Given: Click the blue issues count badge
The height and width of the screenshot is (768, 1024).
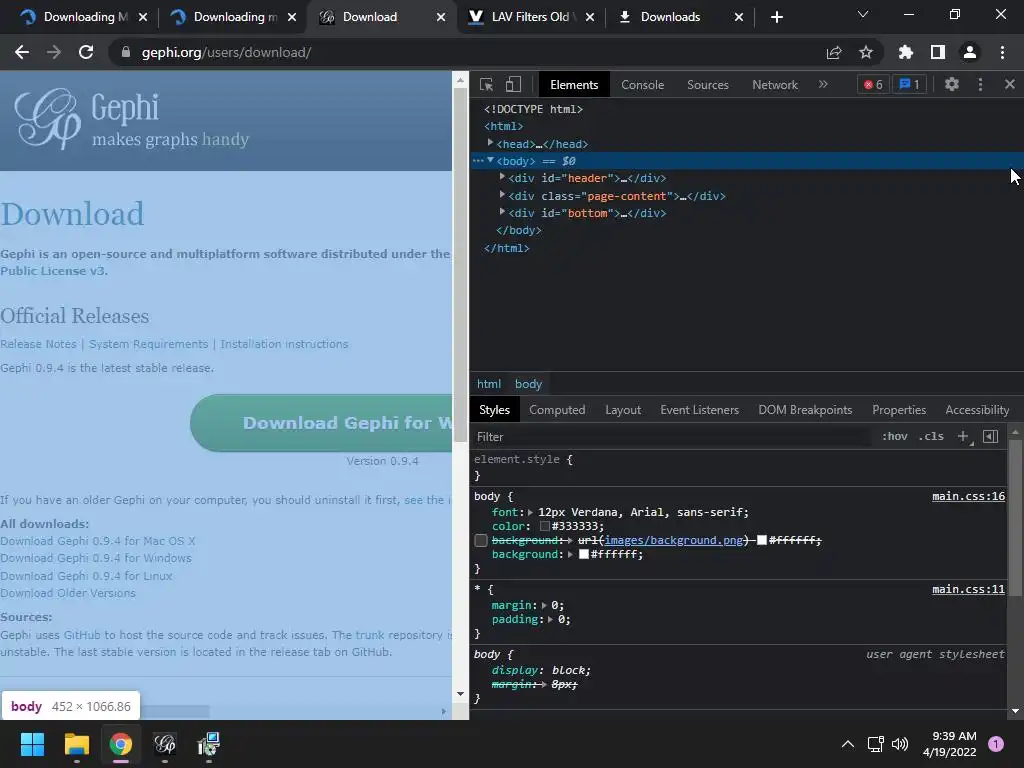Looking at the screenshot, I should (909, 84).
